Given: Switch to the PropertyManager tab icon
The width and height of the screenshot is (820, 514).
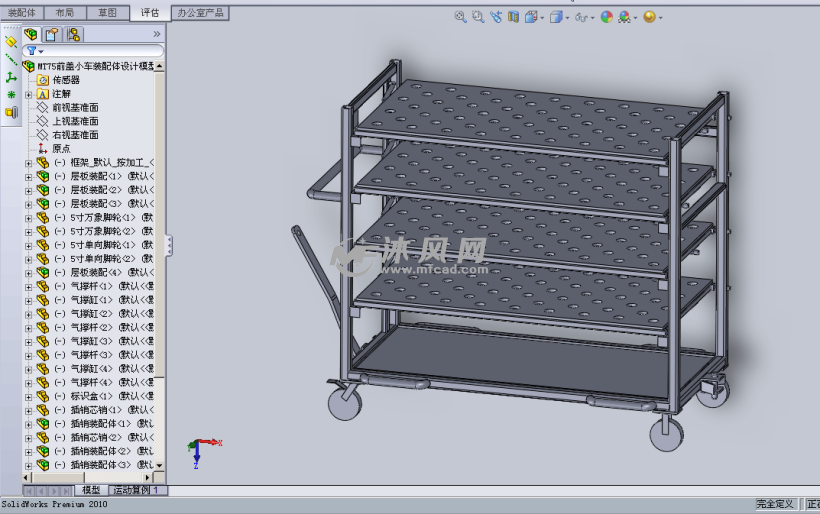Looking at the screenshot, I should pos(52,34).
